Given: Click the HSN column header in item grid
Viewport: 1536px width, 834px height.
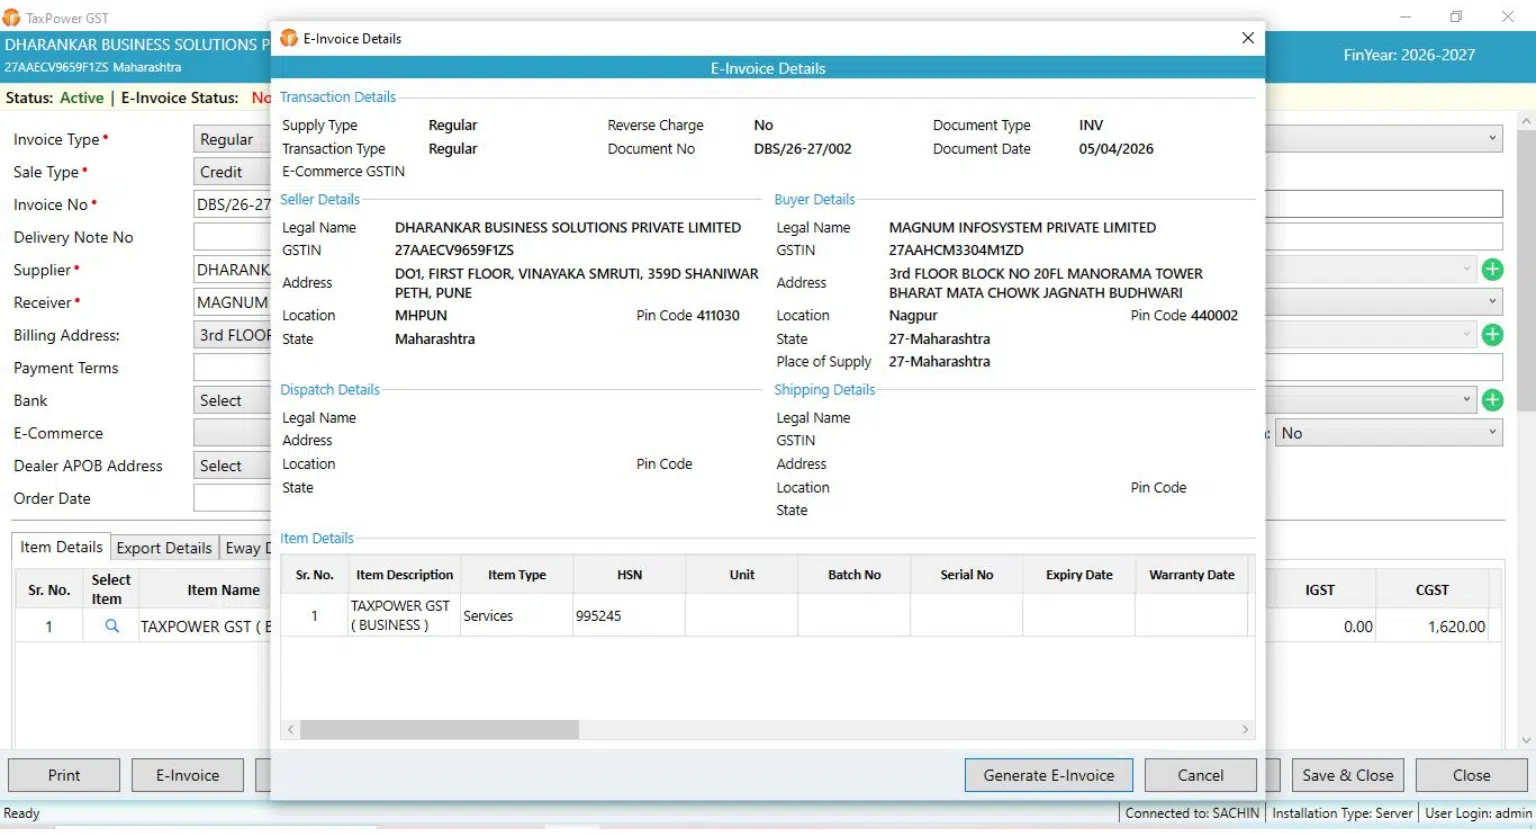Looking at the screenshot, I should [629, 575].
